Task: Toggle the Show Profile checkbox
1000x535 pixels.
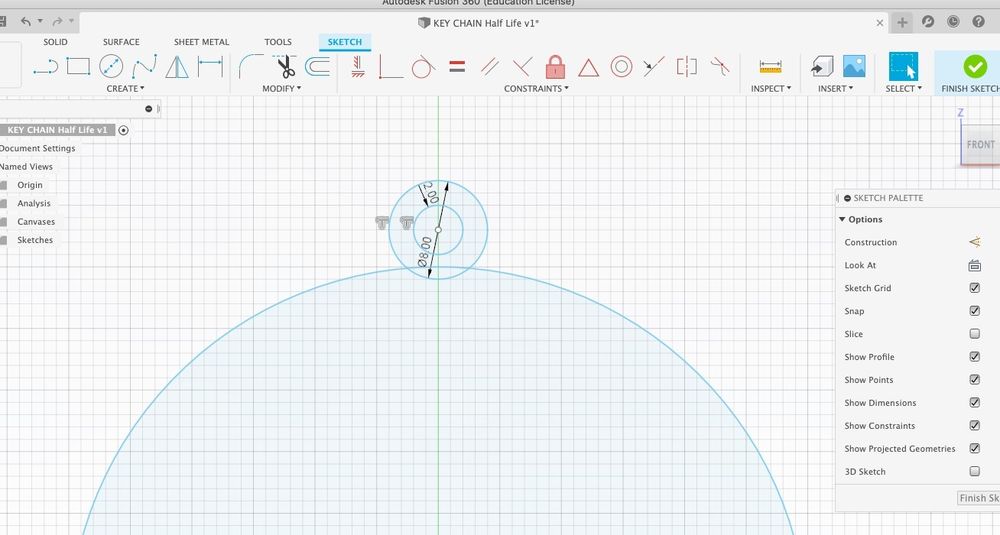Action: pyautogui.click(x=974, y=357)
